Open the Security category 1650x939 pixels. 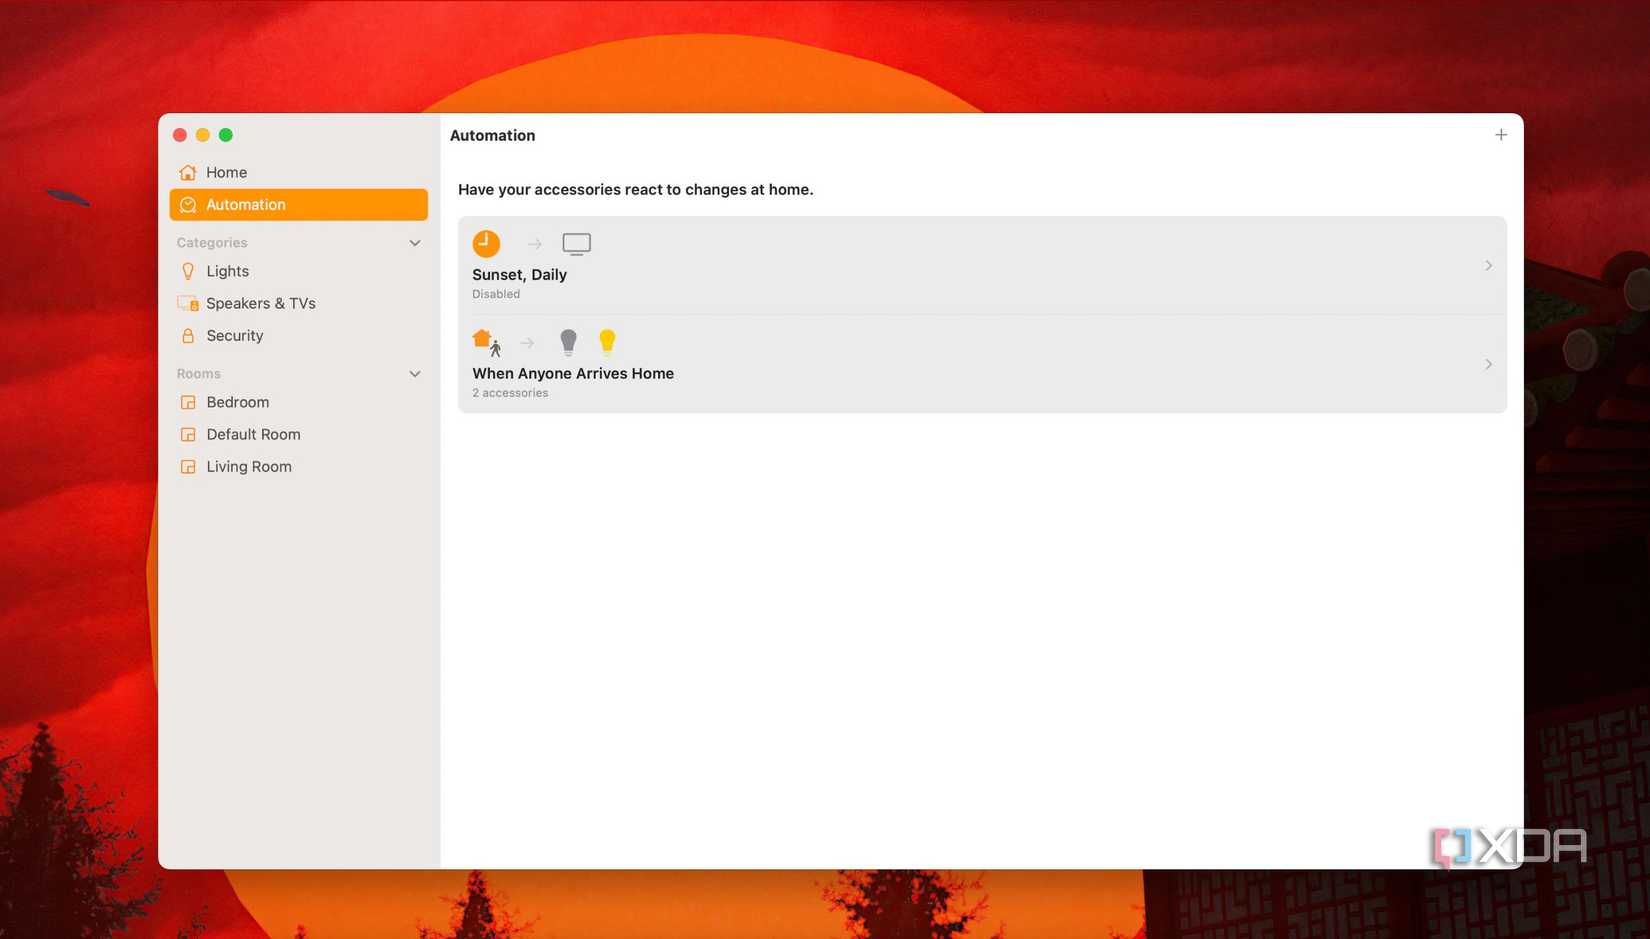point(298,336)
